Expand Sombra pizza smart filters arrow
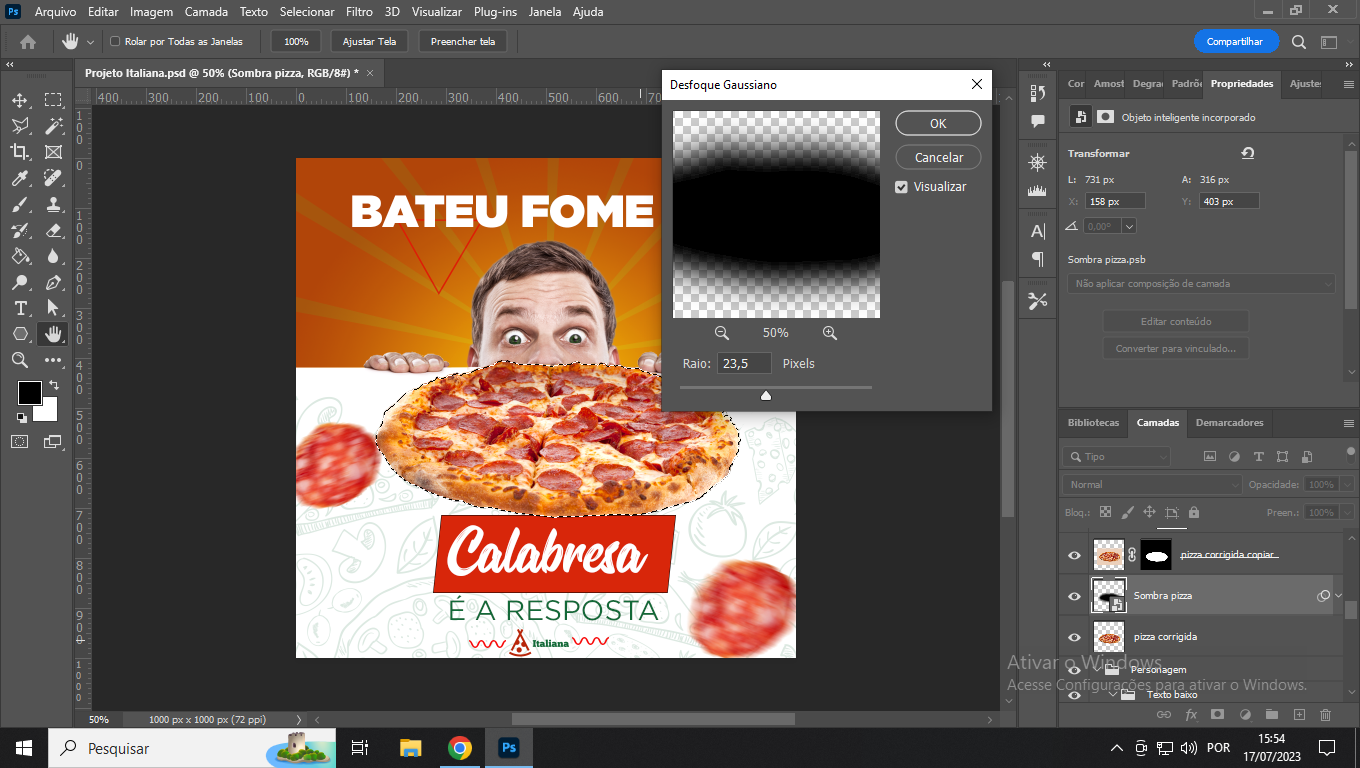 click(x=1338, y=596)
